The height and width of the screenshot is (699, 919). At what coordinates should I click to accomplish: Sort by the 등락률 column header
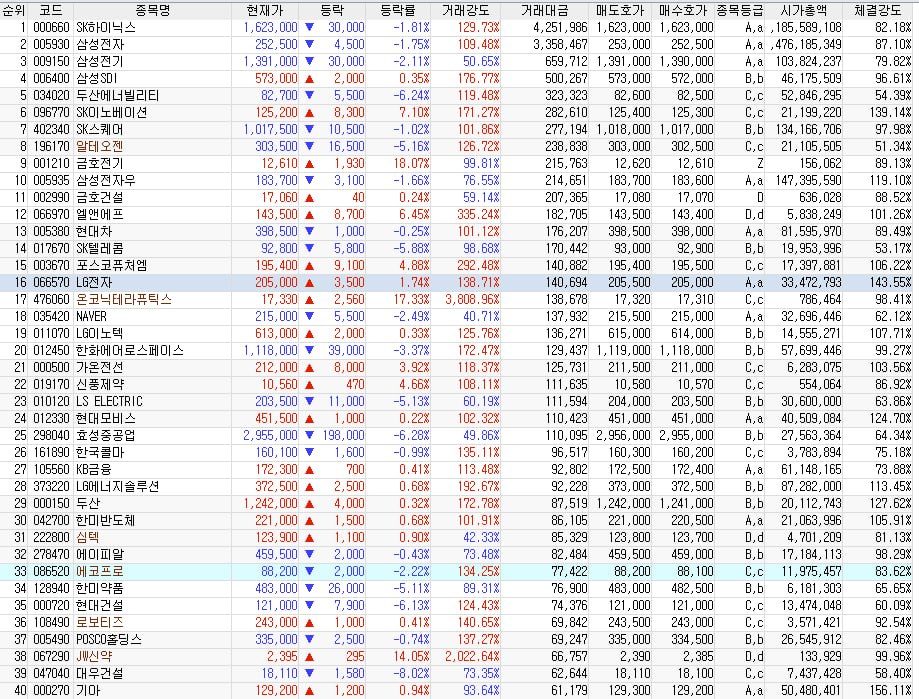[x=398, y=10]
